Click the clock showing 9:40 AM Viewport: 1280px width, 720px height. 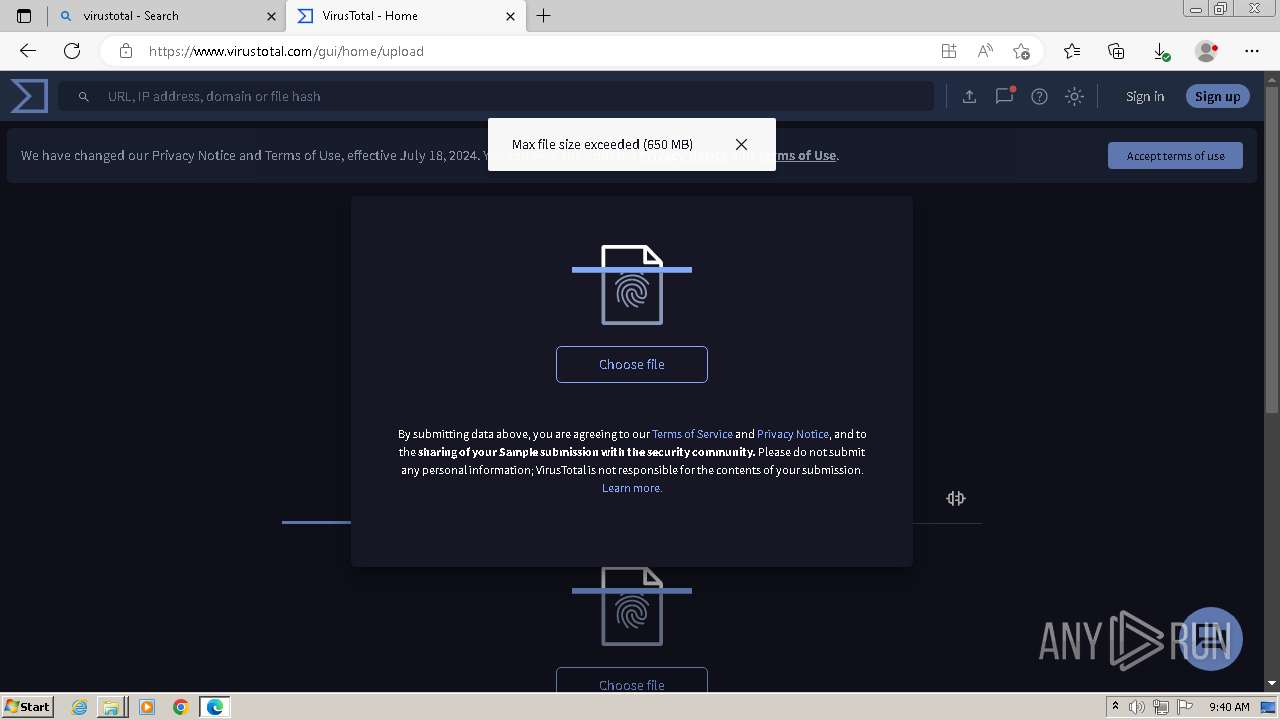pyautogui.click(x=1229, y=707)
